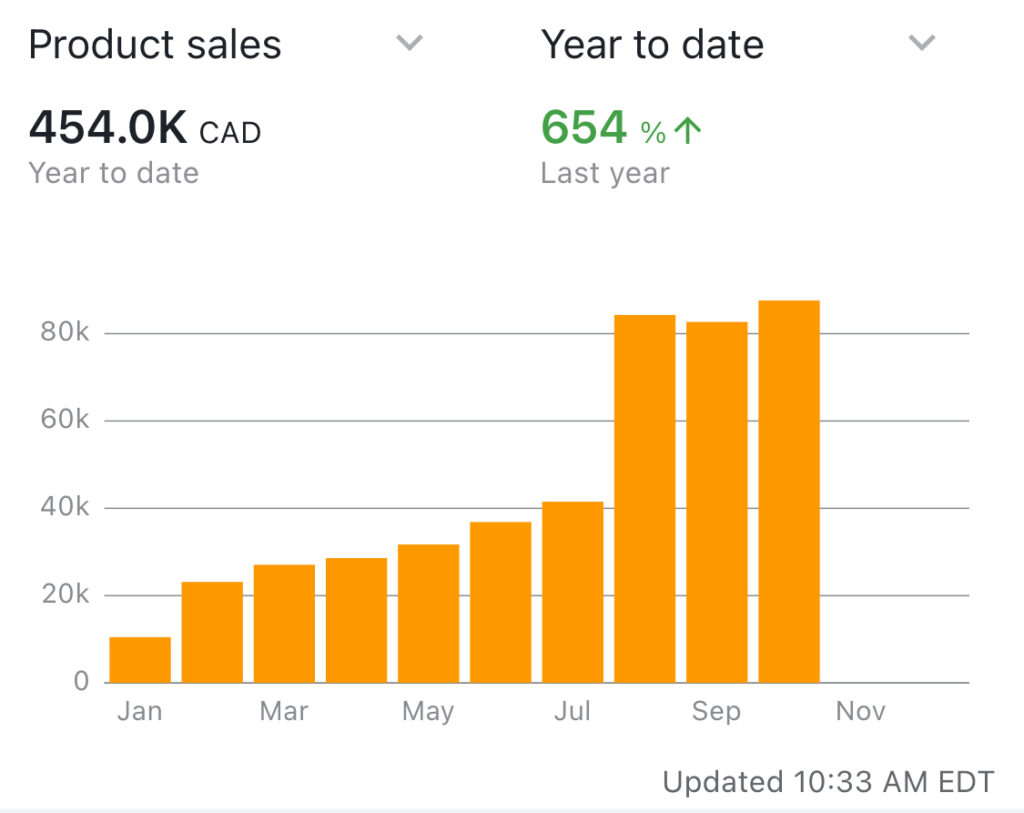Click the 80k axis label
Screen dimensions: 1024x813
coord(65,333)
